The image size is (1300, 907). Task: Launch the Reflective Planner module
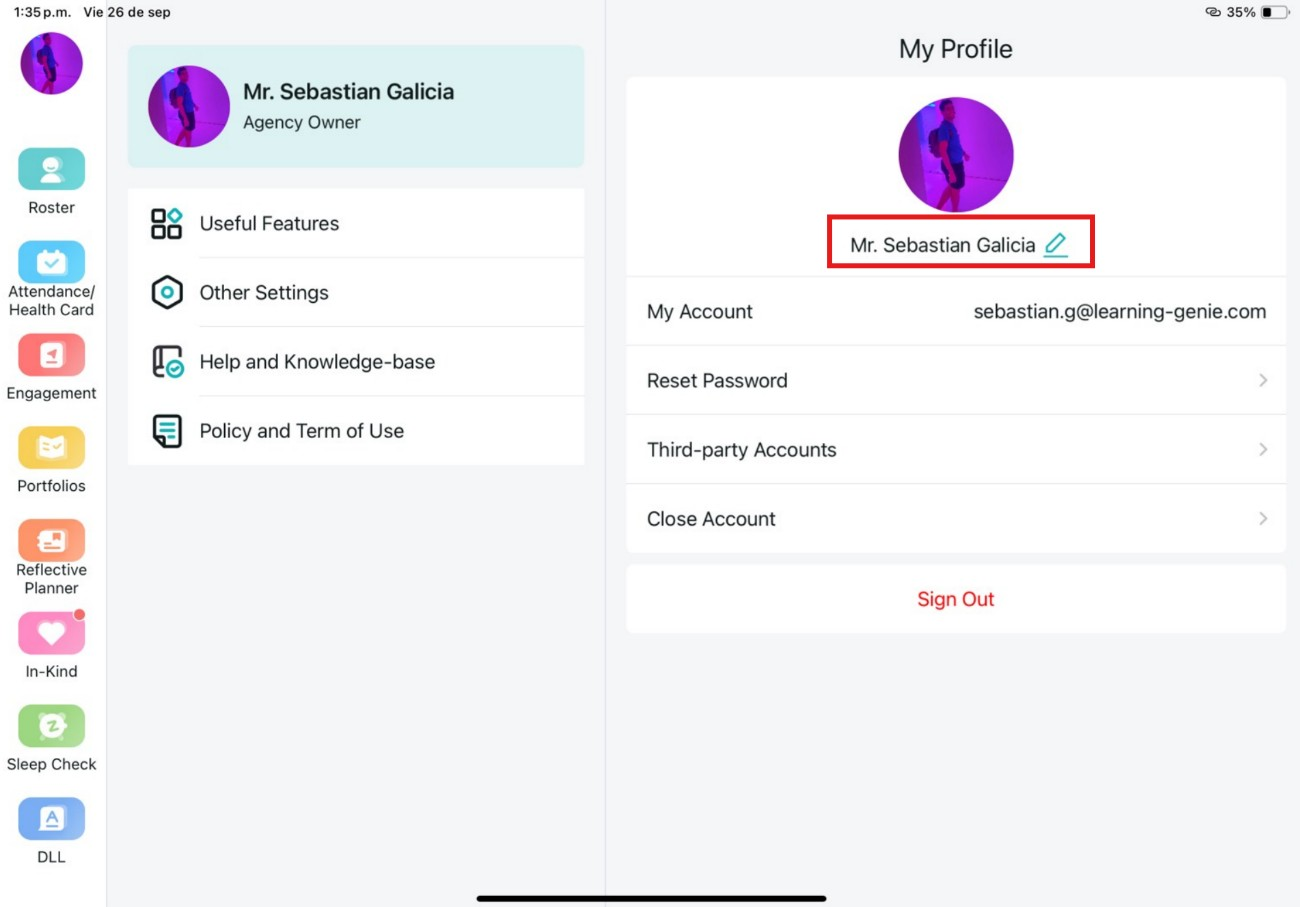coord(51,540)
